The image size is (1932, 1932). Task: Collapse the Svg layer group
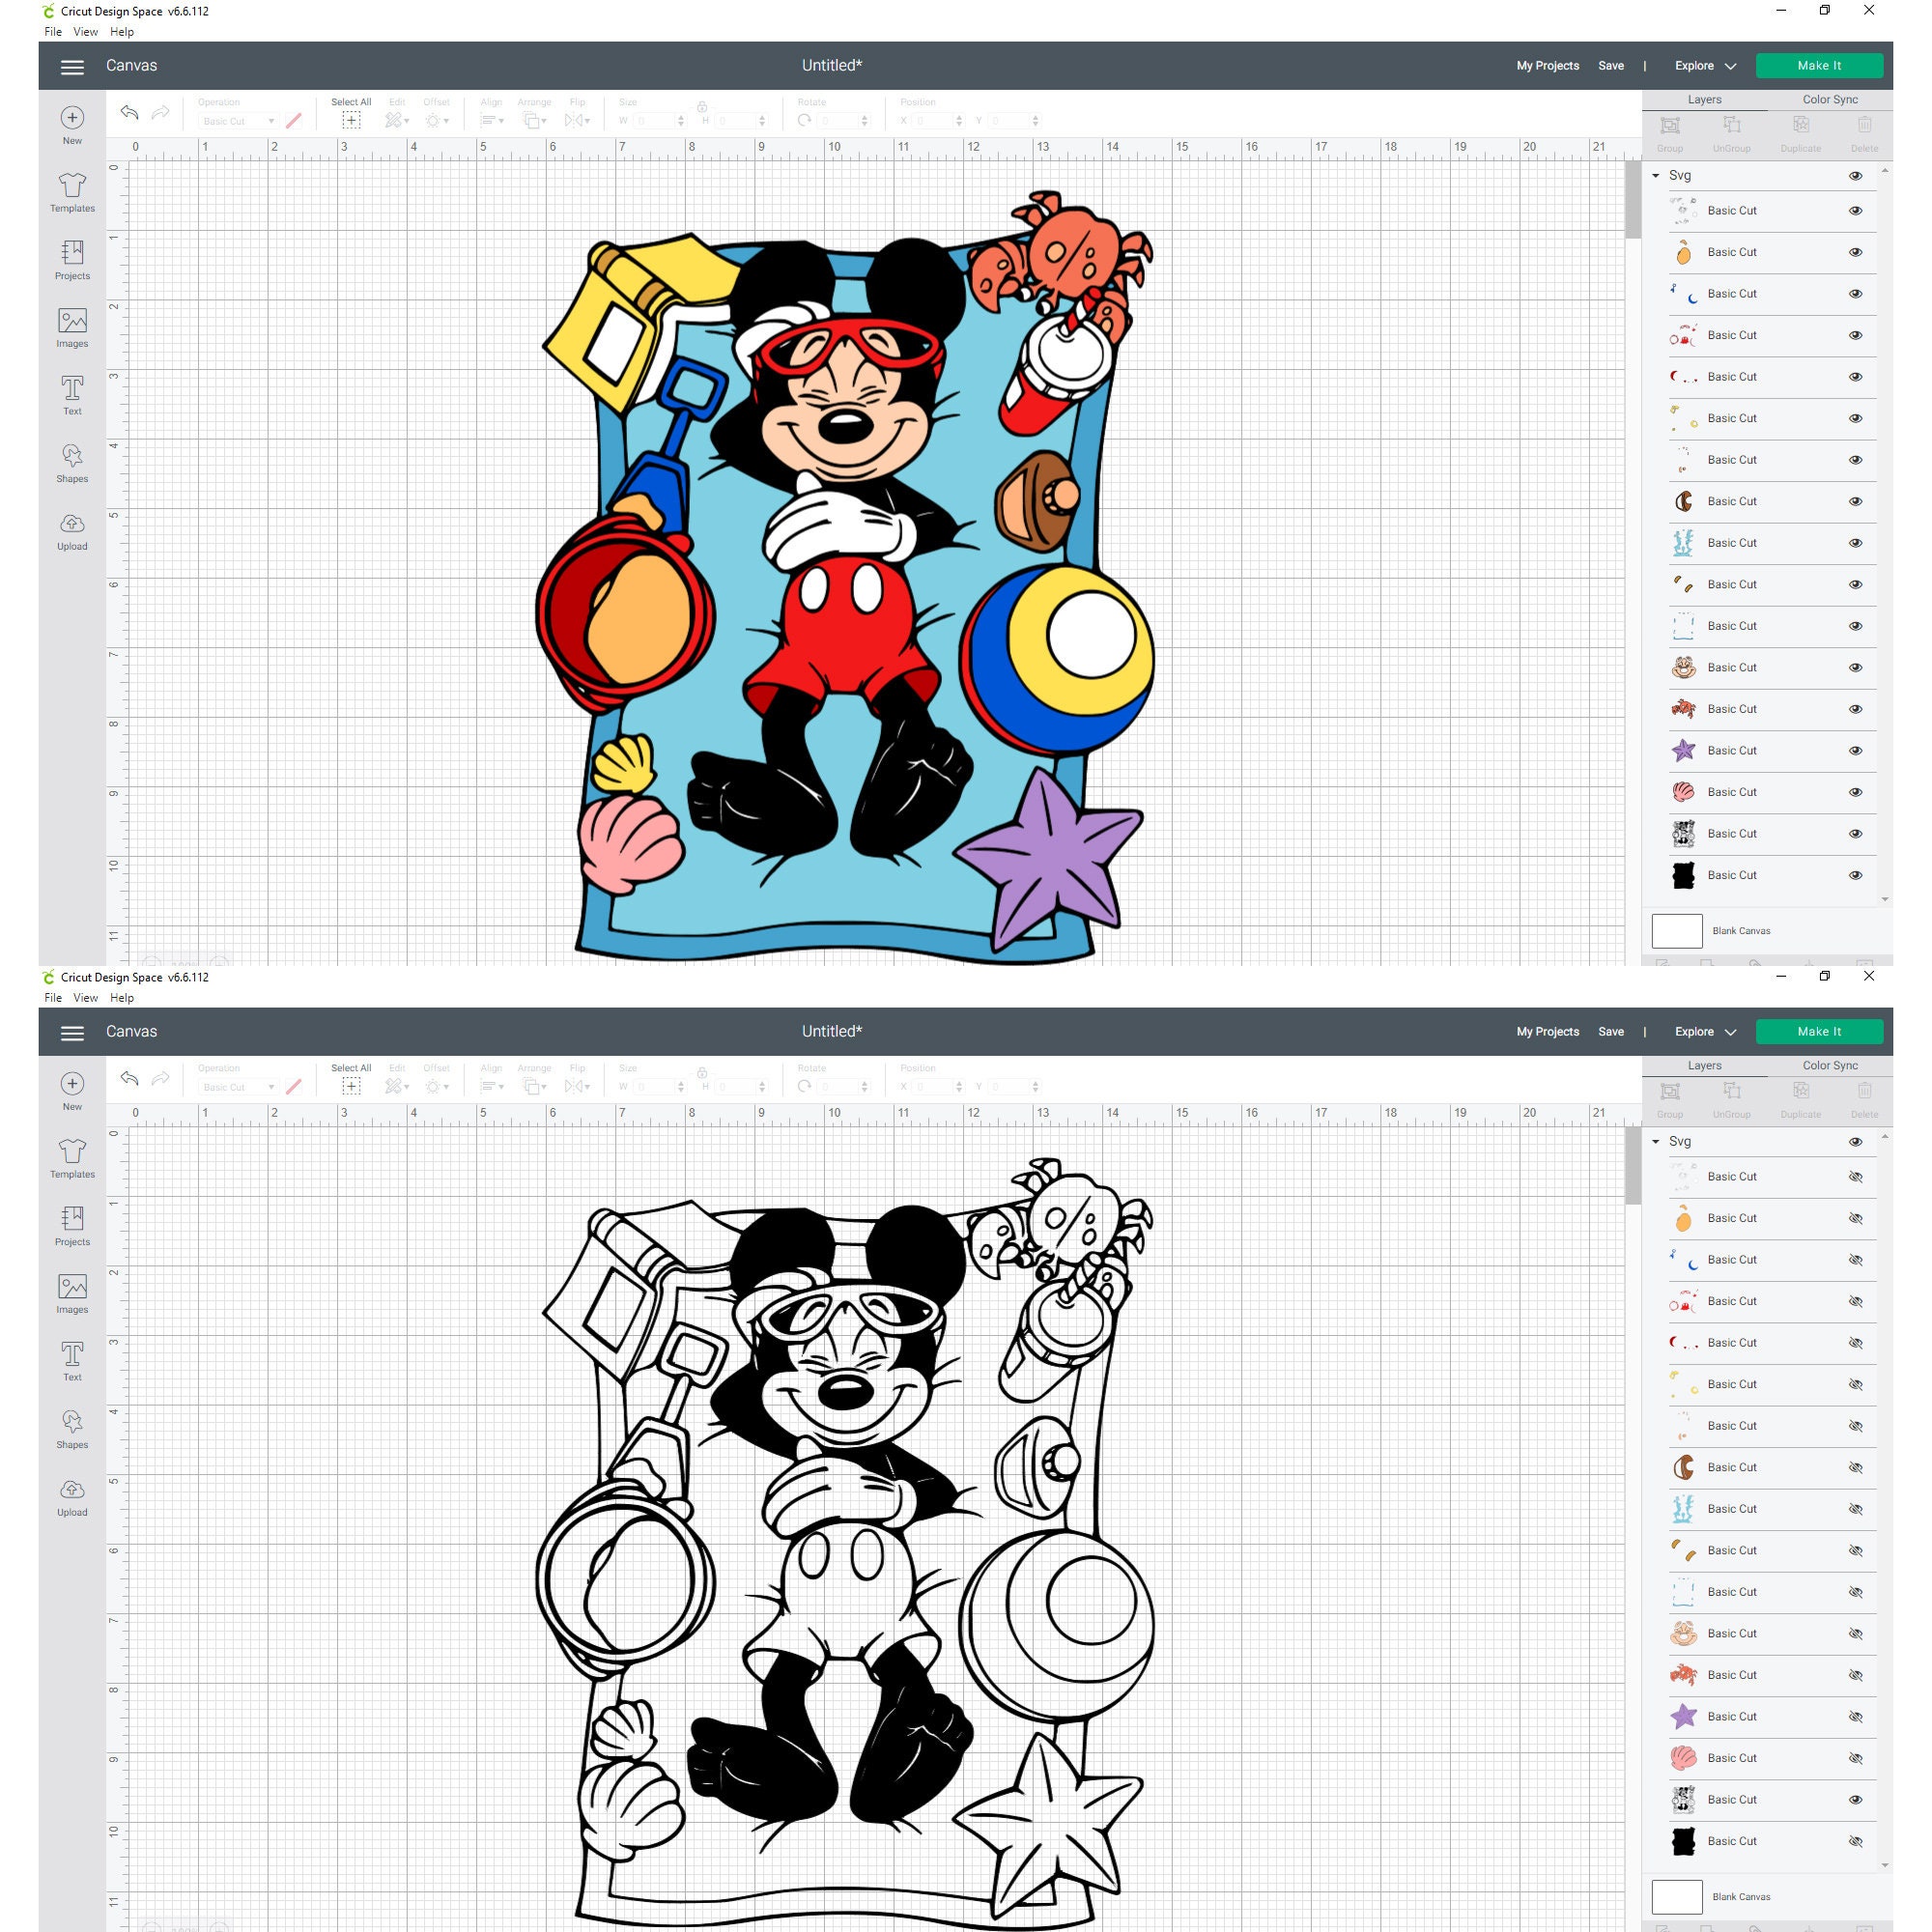[1658, 175]
